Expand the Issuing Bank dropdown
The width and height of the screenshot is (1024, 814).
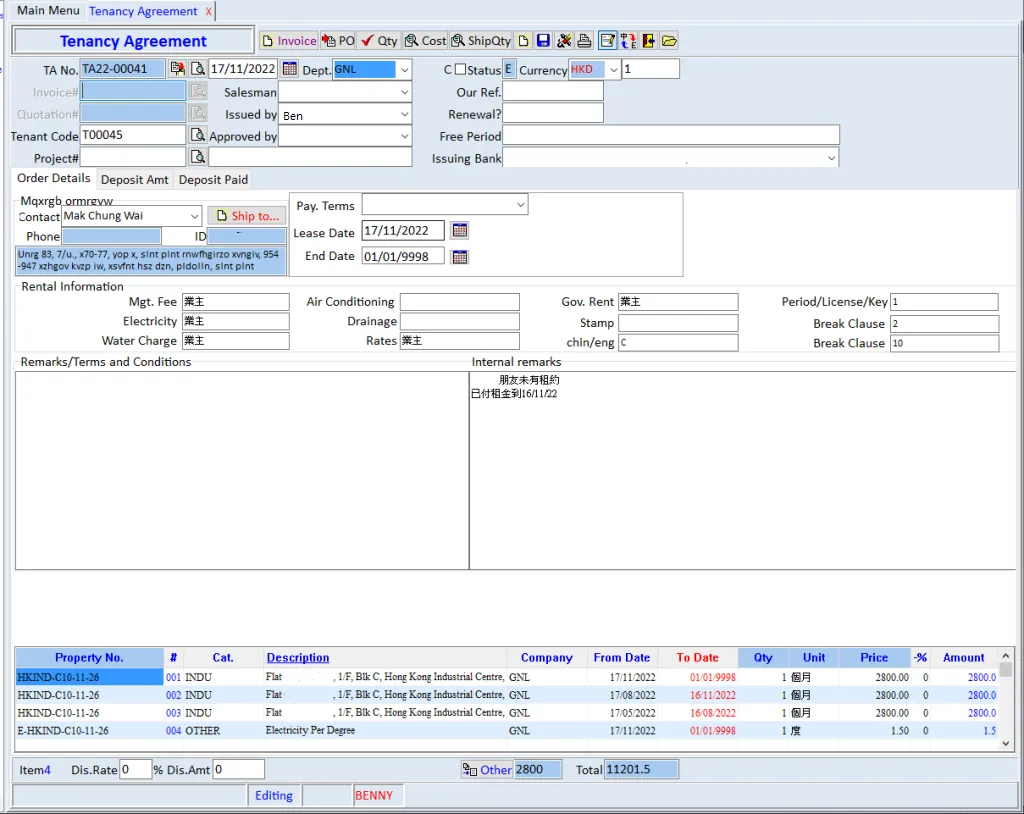point(831,158)
